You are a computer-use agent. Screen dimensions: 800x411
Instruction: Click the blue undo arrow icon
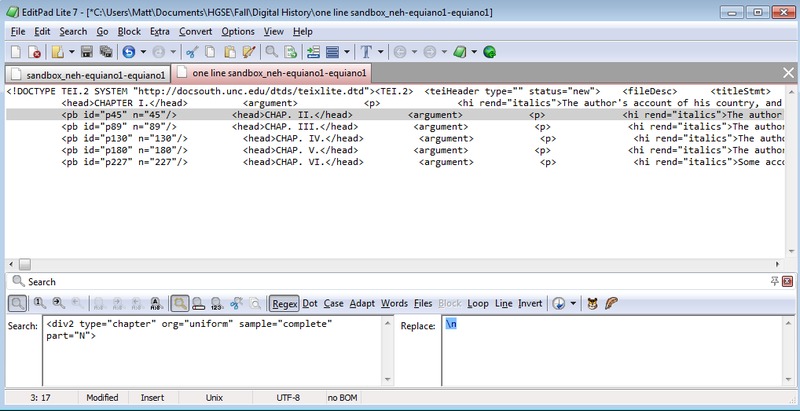129,52
